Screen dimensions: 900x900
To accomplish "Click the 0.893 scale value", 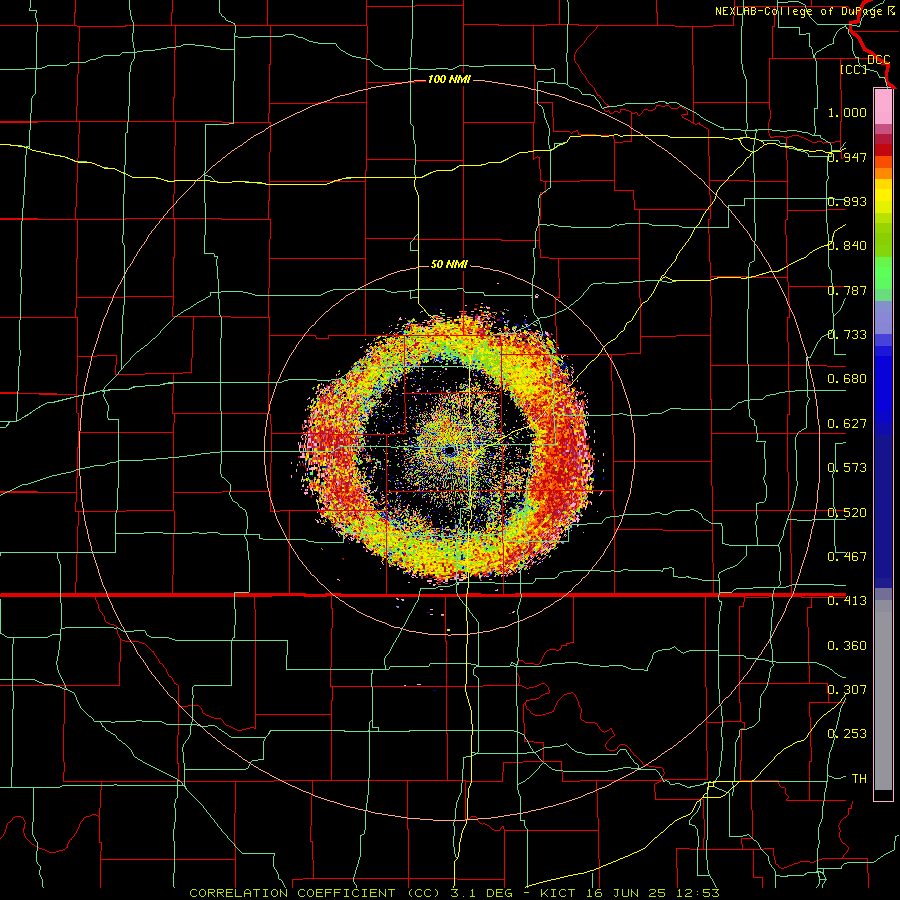I will [847, 201].
